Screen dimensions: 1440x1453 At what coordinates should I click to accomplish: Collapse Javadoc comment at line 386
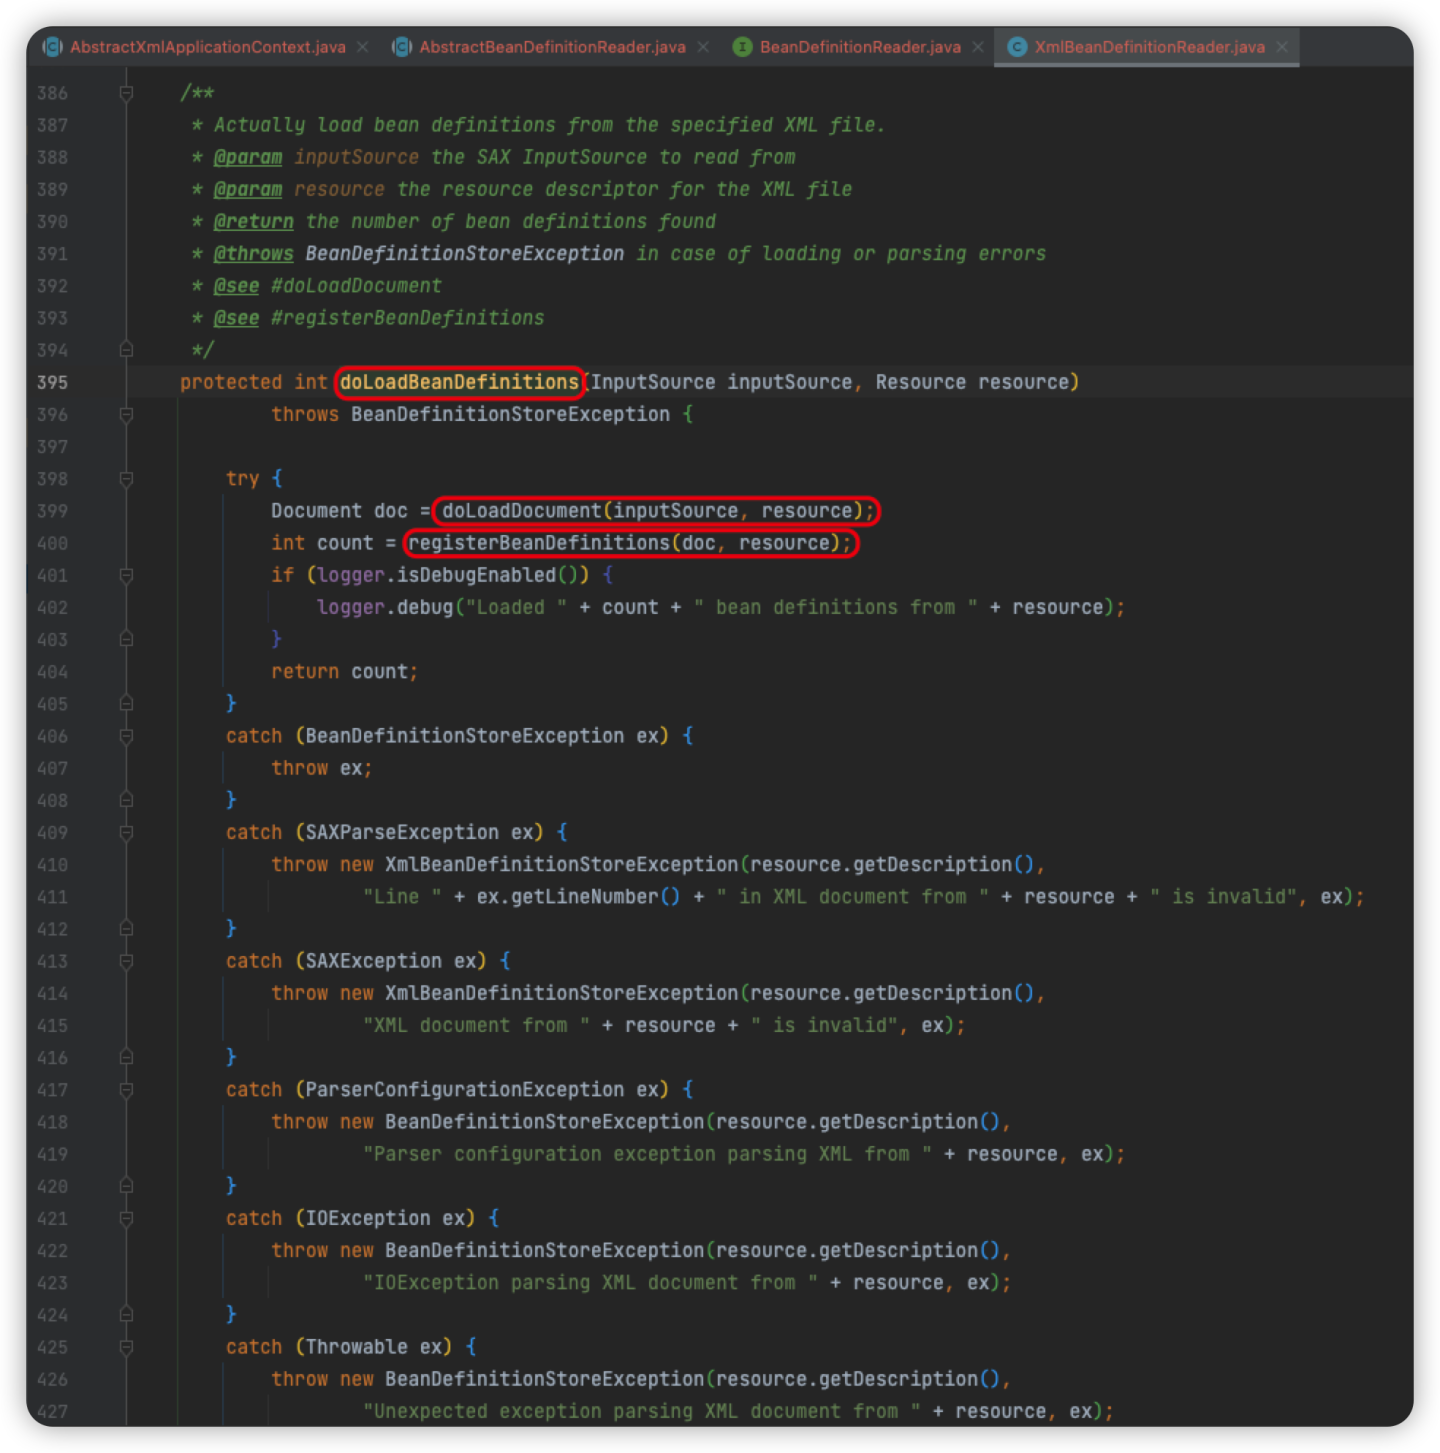click(126, 93)
